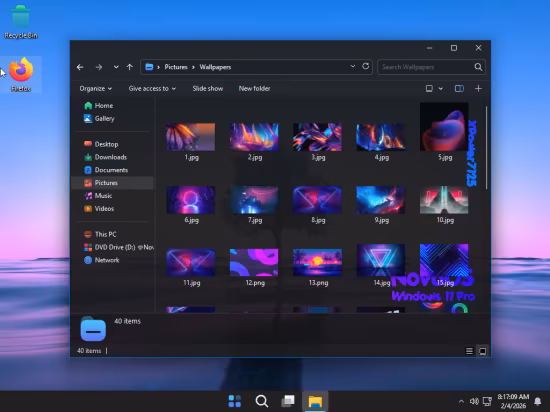
Task: Open the volume control in tray
Action: tap(474, 401)
